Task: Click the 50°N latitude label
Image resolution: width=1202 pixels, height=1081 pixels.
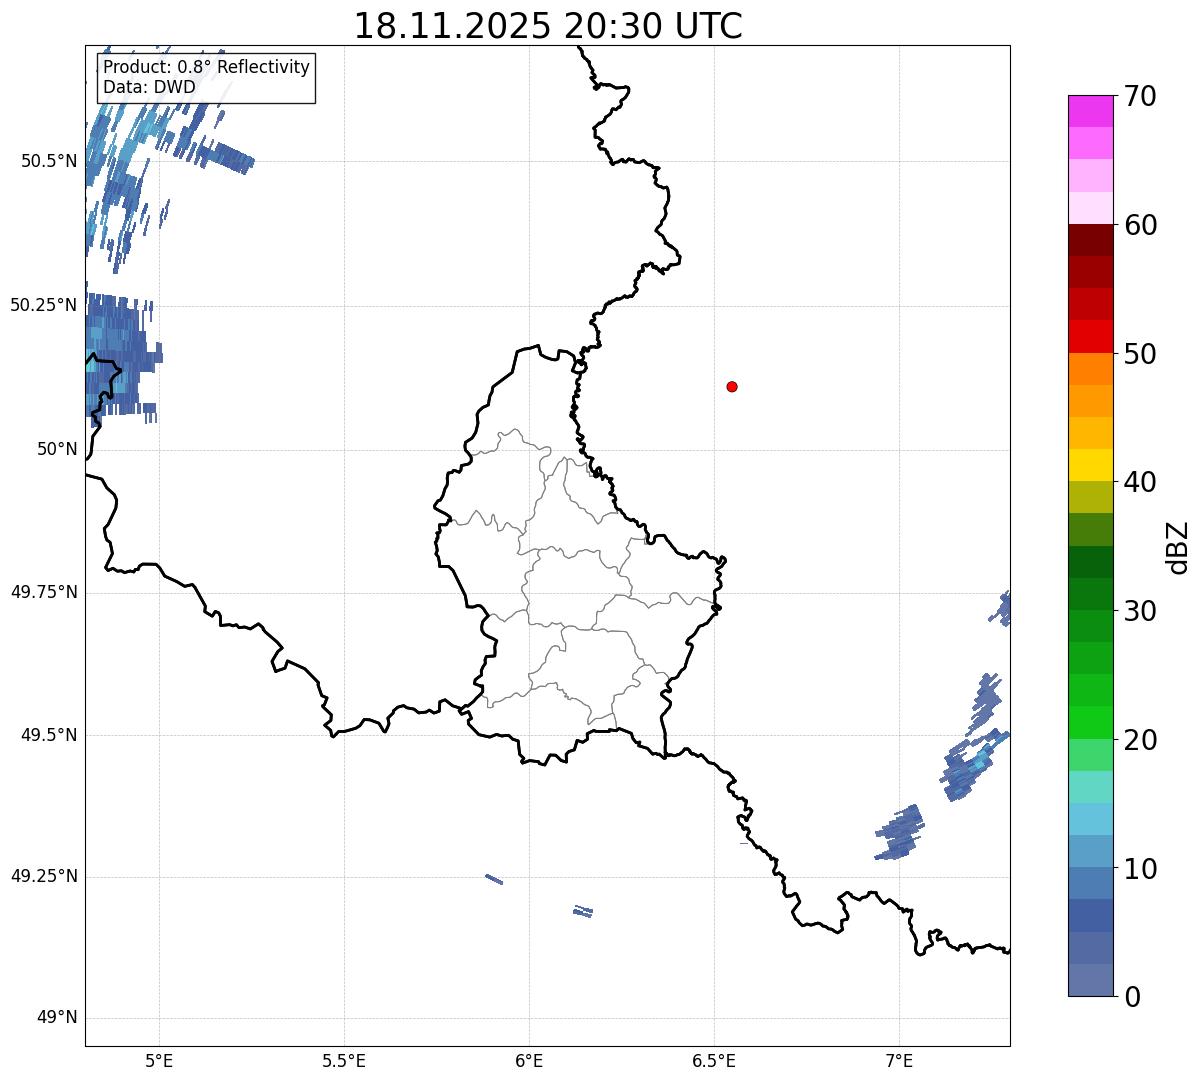Action: coord(57,449)
